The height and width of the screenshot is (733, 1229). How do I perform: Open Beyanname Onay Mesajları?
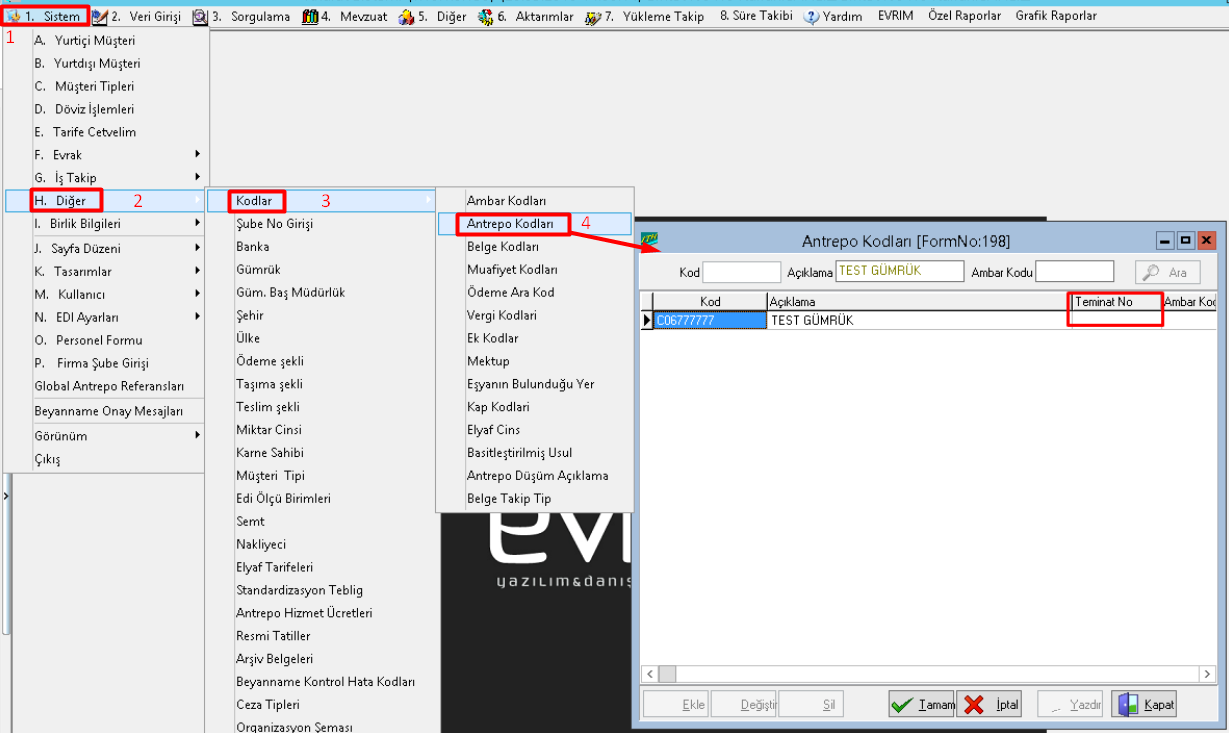click(106, 411)
